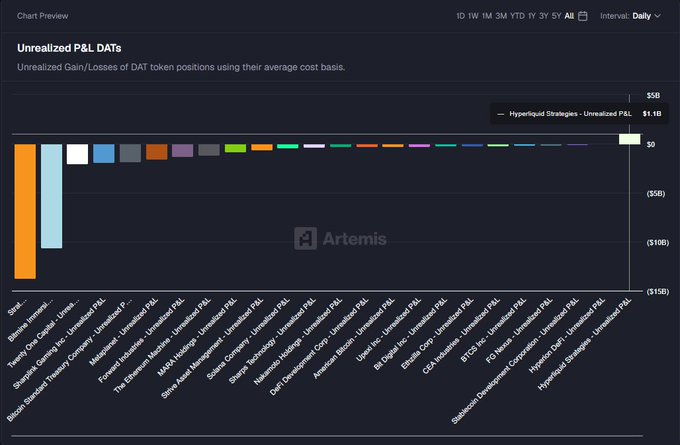
Task: Click the blue Sharplink Gaming bar
Action: (104, 154)
